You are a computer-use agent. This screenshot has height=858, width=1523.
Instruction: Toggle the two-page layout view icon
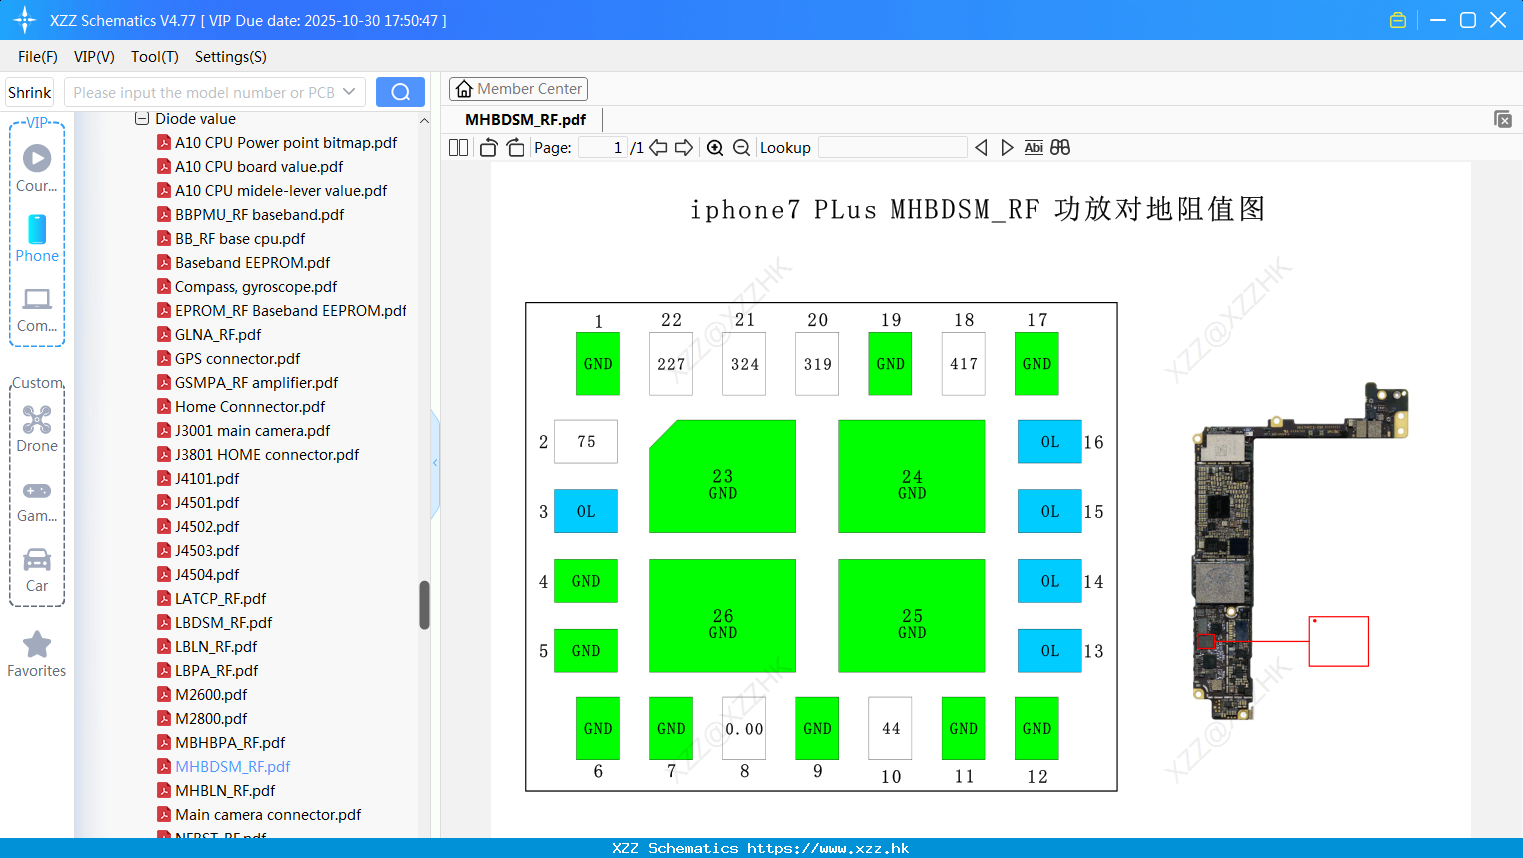[458, 148]
